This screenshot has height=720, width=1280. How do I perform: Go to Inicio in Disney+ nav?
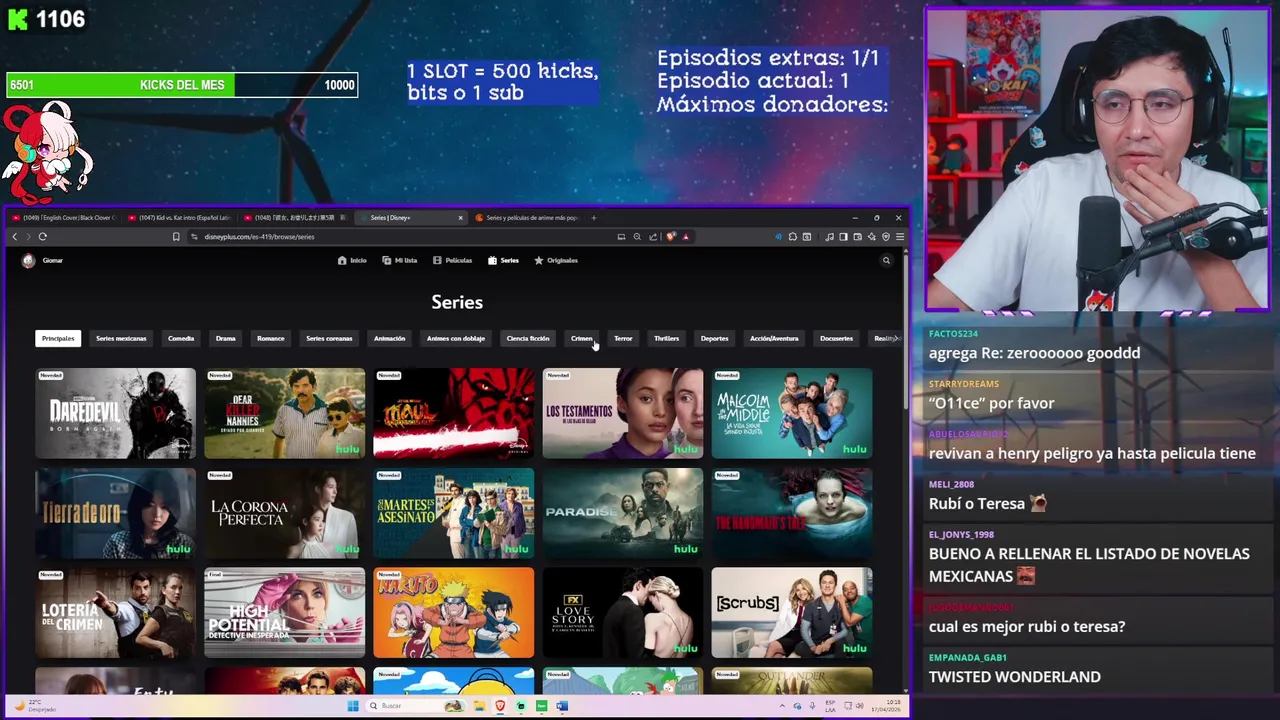[x=352, y=261]
